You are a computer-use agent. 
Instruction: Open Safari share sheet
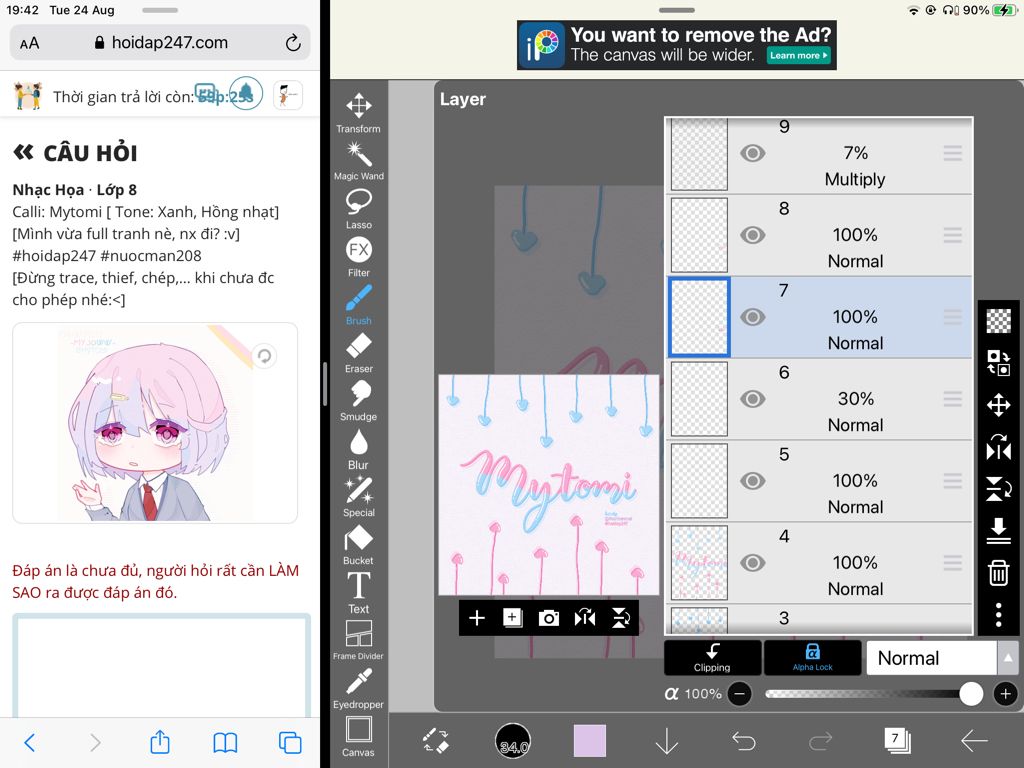coord(160,741)
